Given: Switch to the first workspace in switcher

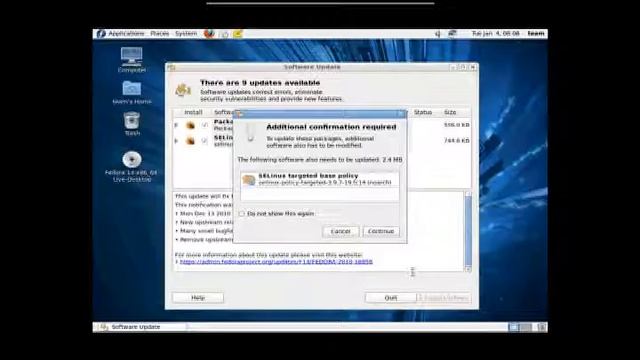Looking at the screenshot, I should [513, 327].
